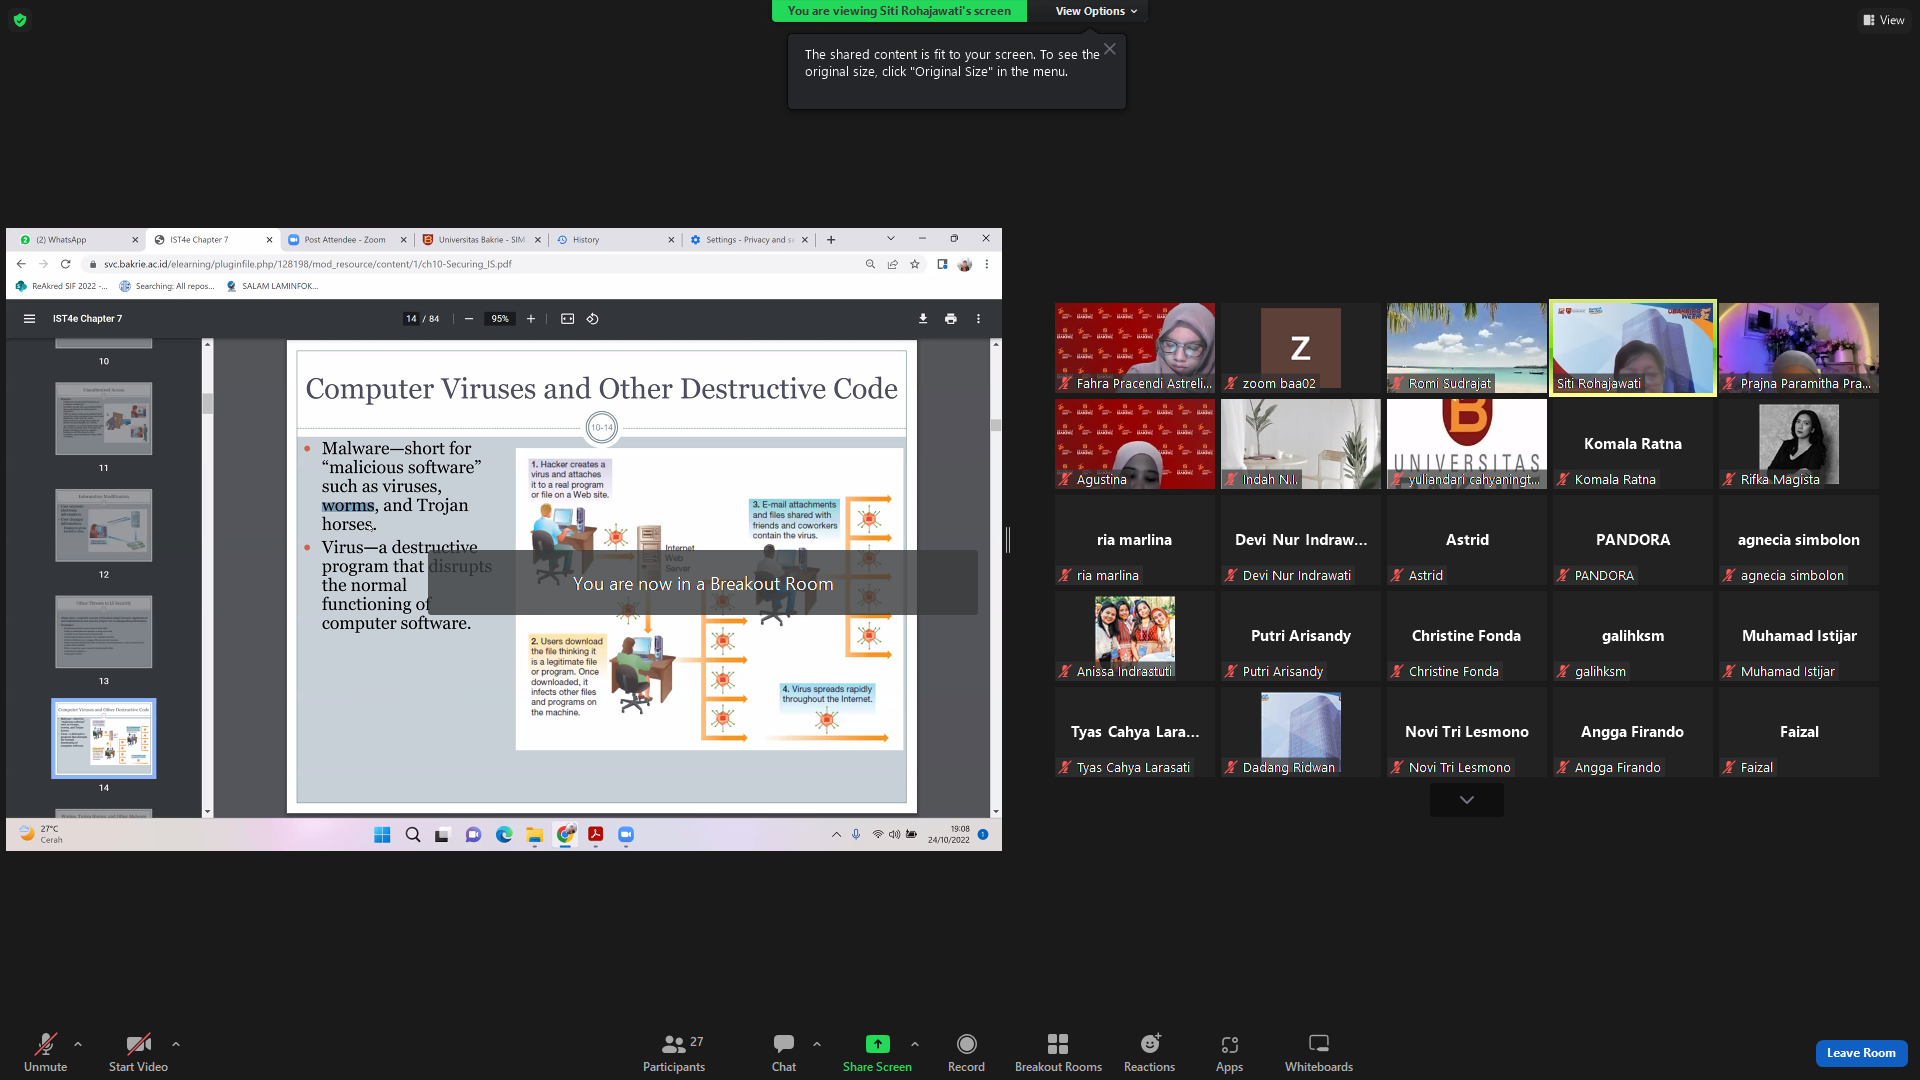Switch to WhatsApp browser tab
The image size is (1920, 1080).
tap(75, 240)
